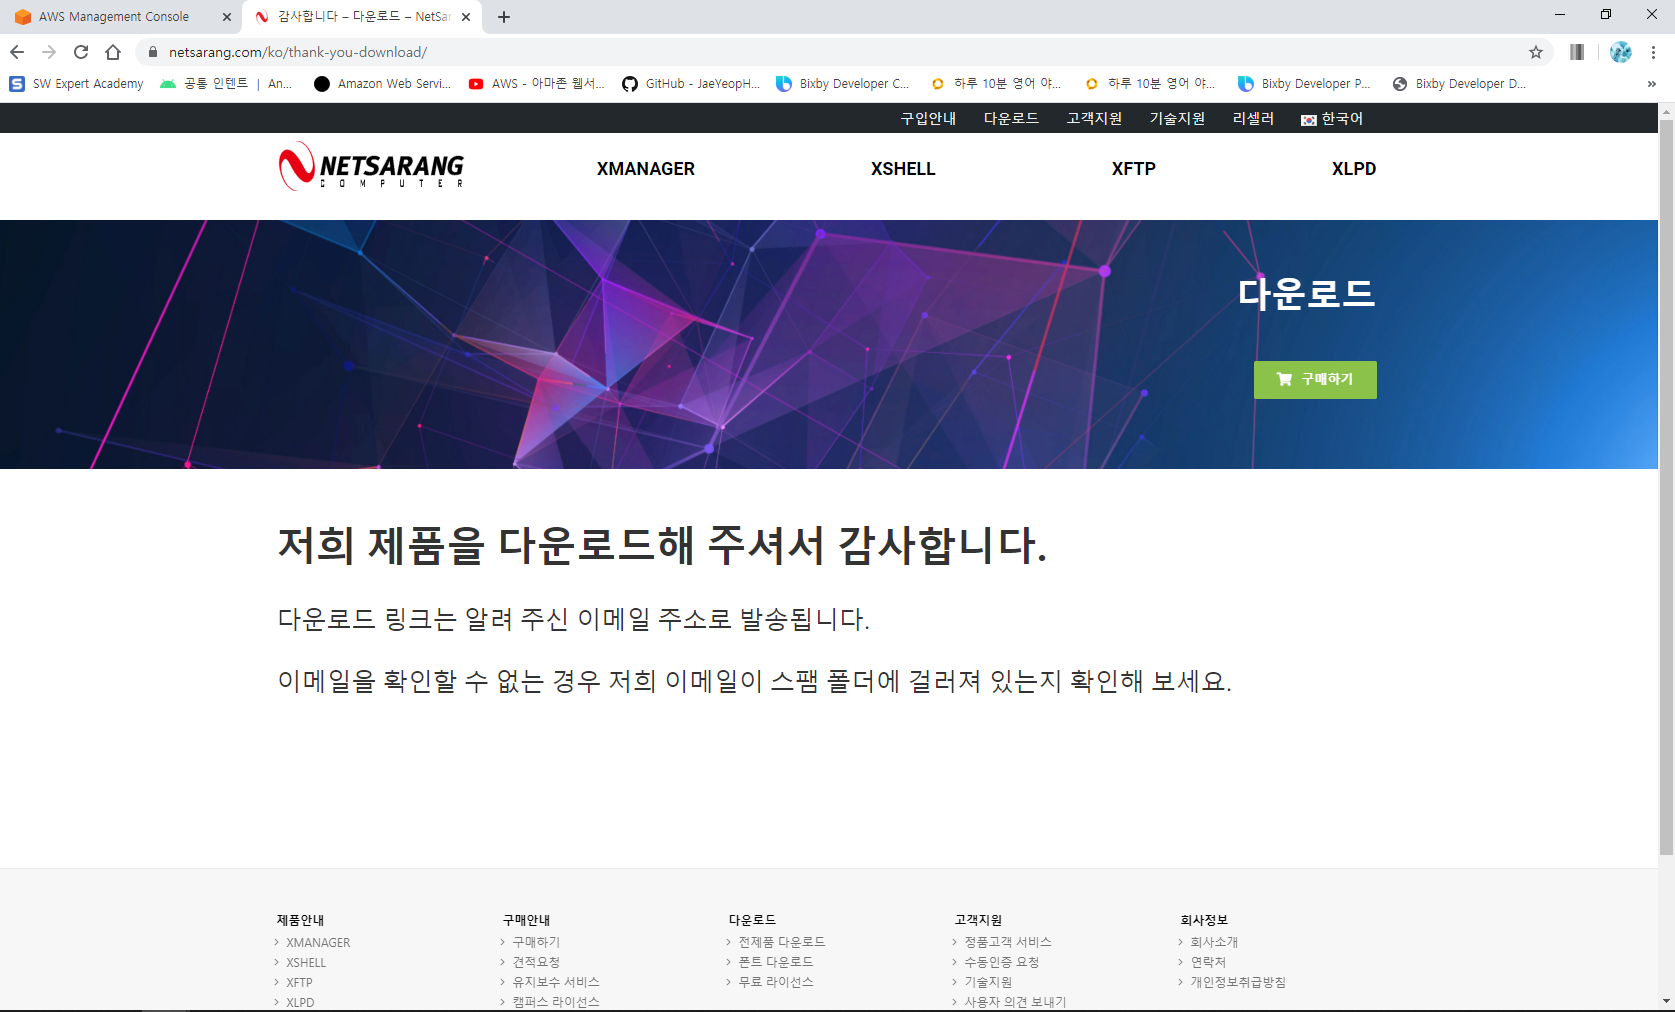This screenshot has height=1012, width=1675.
Task: Open footer 무료 라이선스 link
Action: 776,982
